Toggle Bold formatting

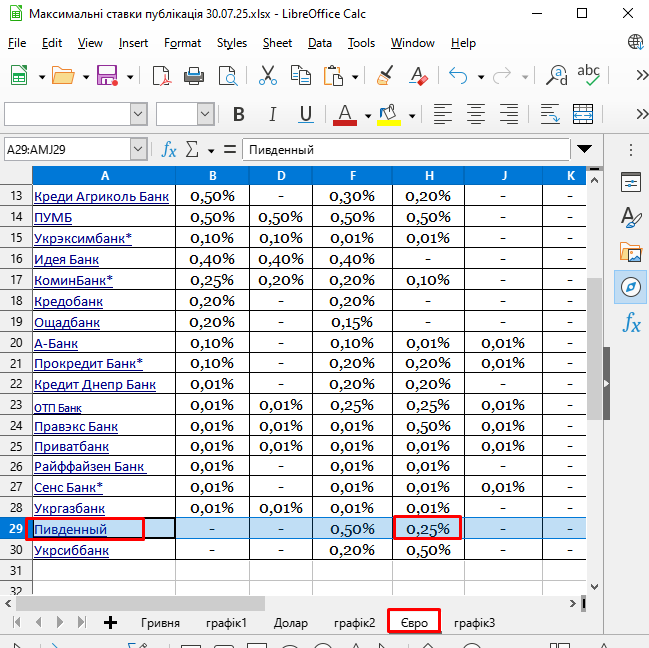click(x=239, y=114)
